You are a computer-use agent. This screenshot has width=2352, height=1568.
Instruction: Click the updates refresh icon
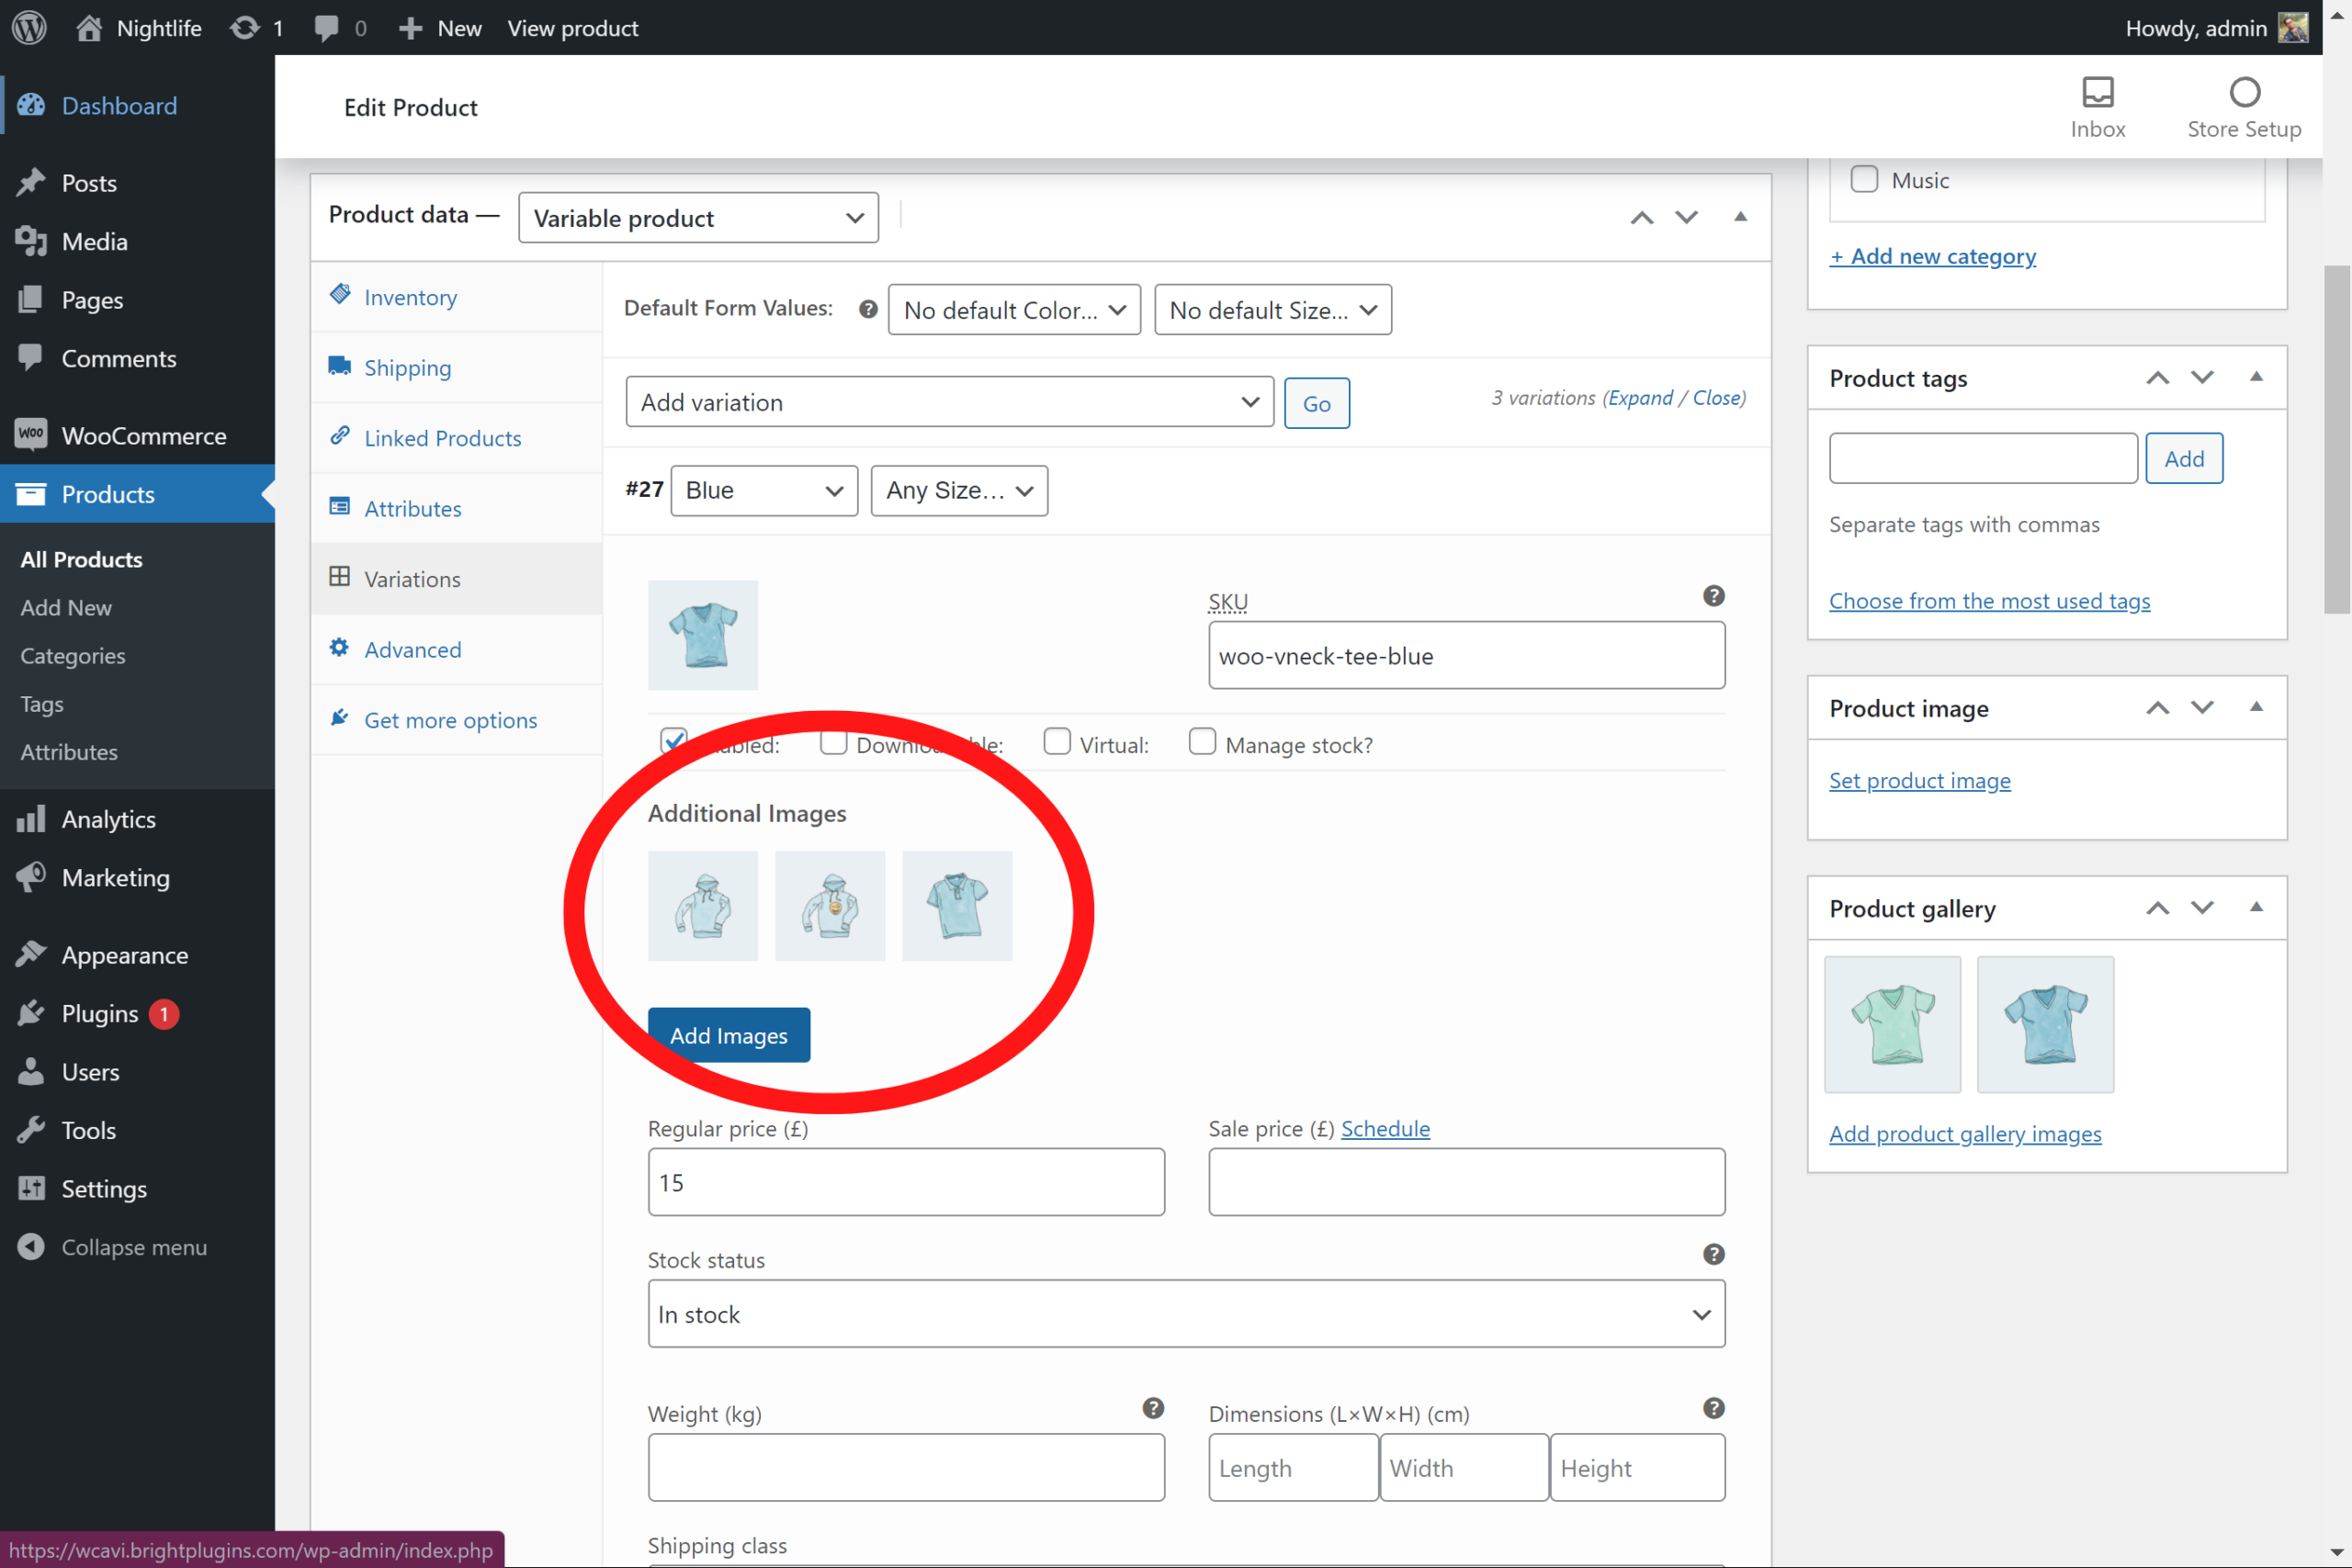pos(244,27)
